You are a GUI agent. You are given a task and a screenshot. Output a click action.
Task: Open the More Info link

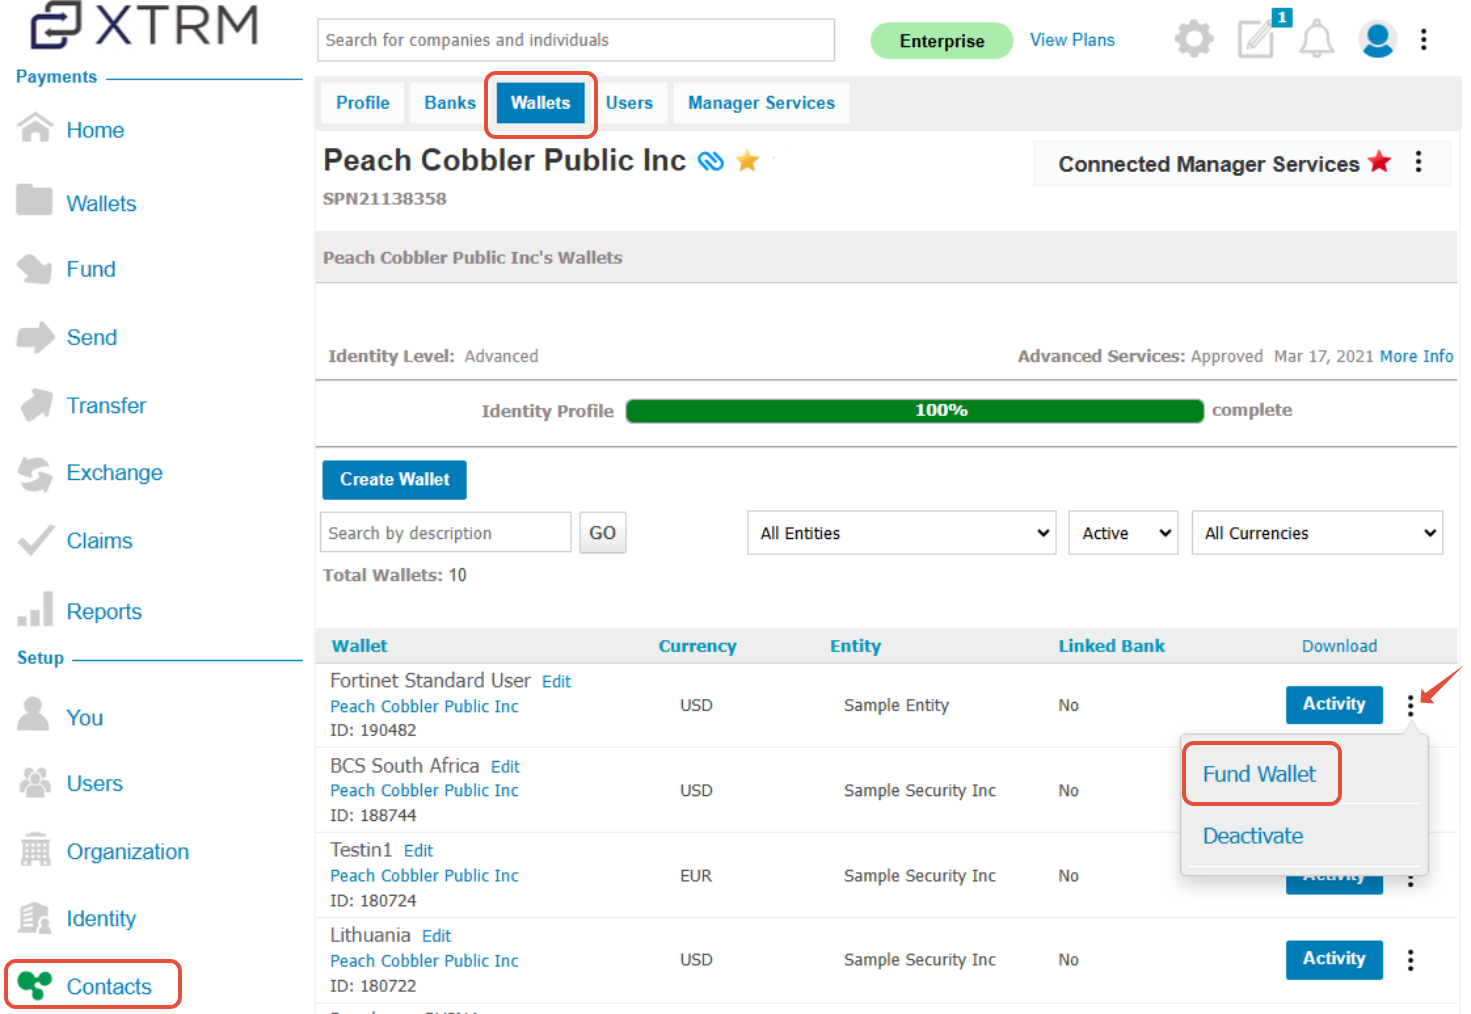coord(1416,356)
